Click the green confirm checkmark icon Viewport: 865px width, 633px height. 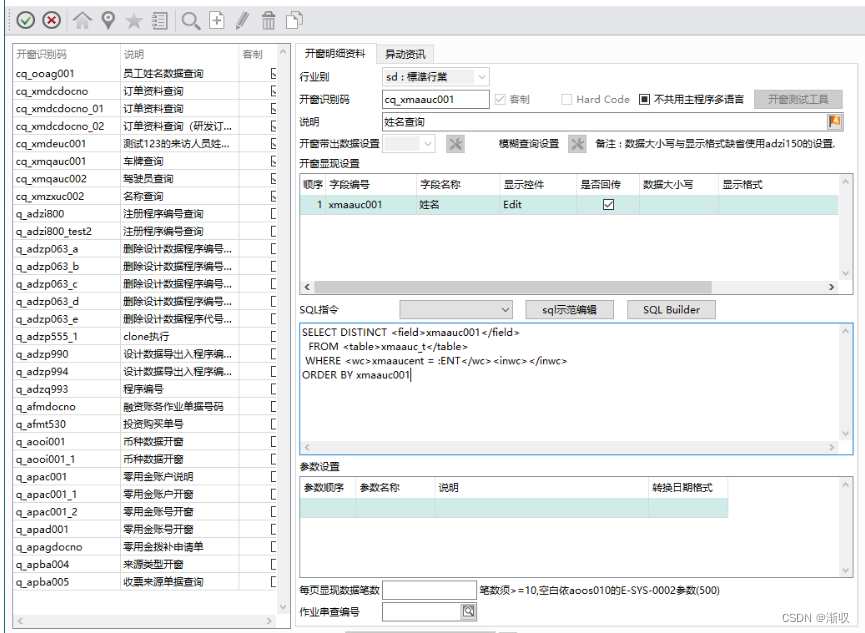(24, 20)
